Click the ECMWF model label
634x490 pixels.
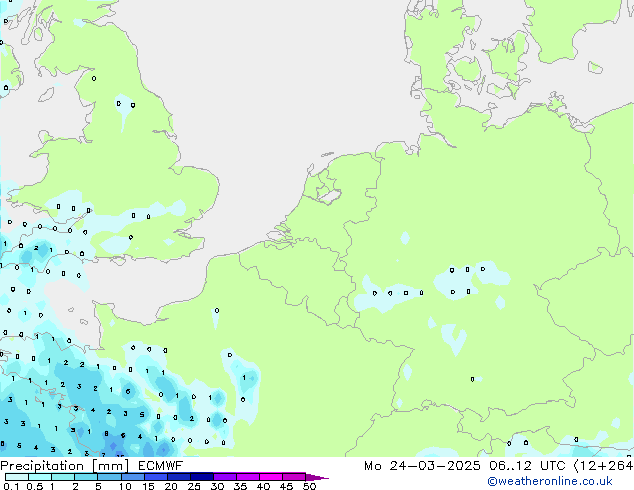(161, 466)
